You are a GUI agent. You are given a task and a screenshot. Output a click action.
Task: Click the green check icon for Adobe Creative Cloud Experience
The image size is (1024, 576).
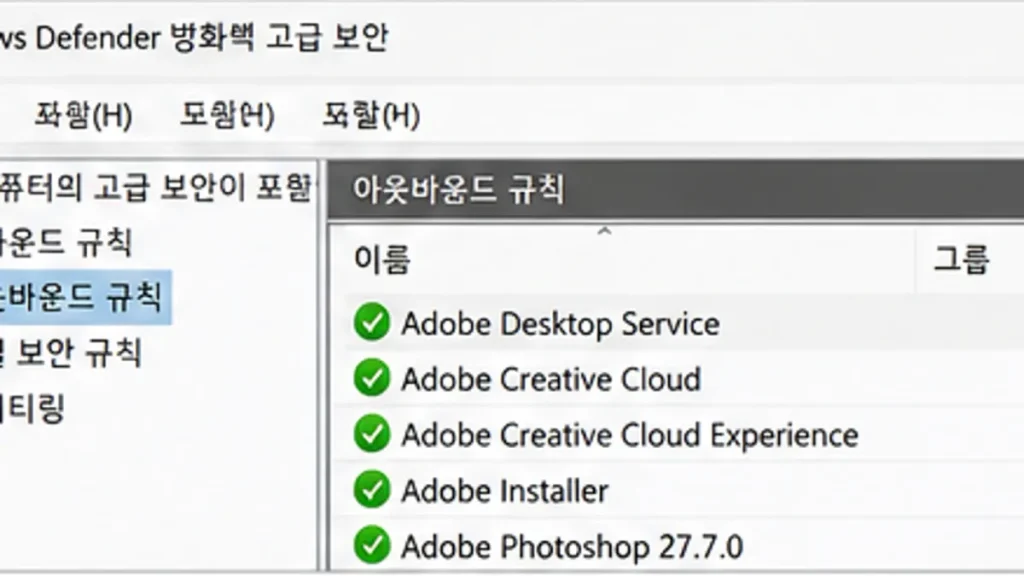(x=372, y=434)
